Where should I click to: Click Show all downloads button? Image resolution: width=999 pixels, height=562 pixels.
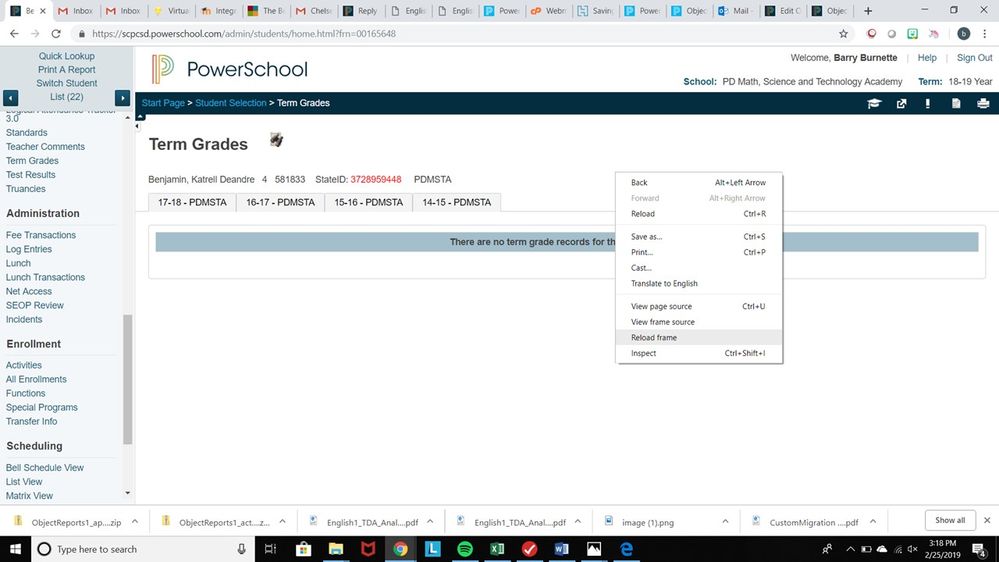click(950, 521)
